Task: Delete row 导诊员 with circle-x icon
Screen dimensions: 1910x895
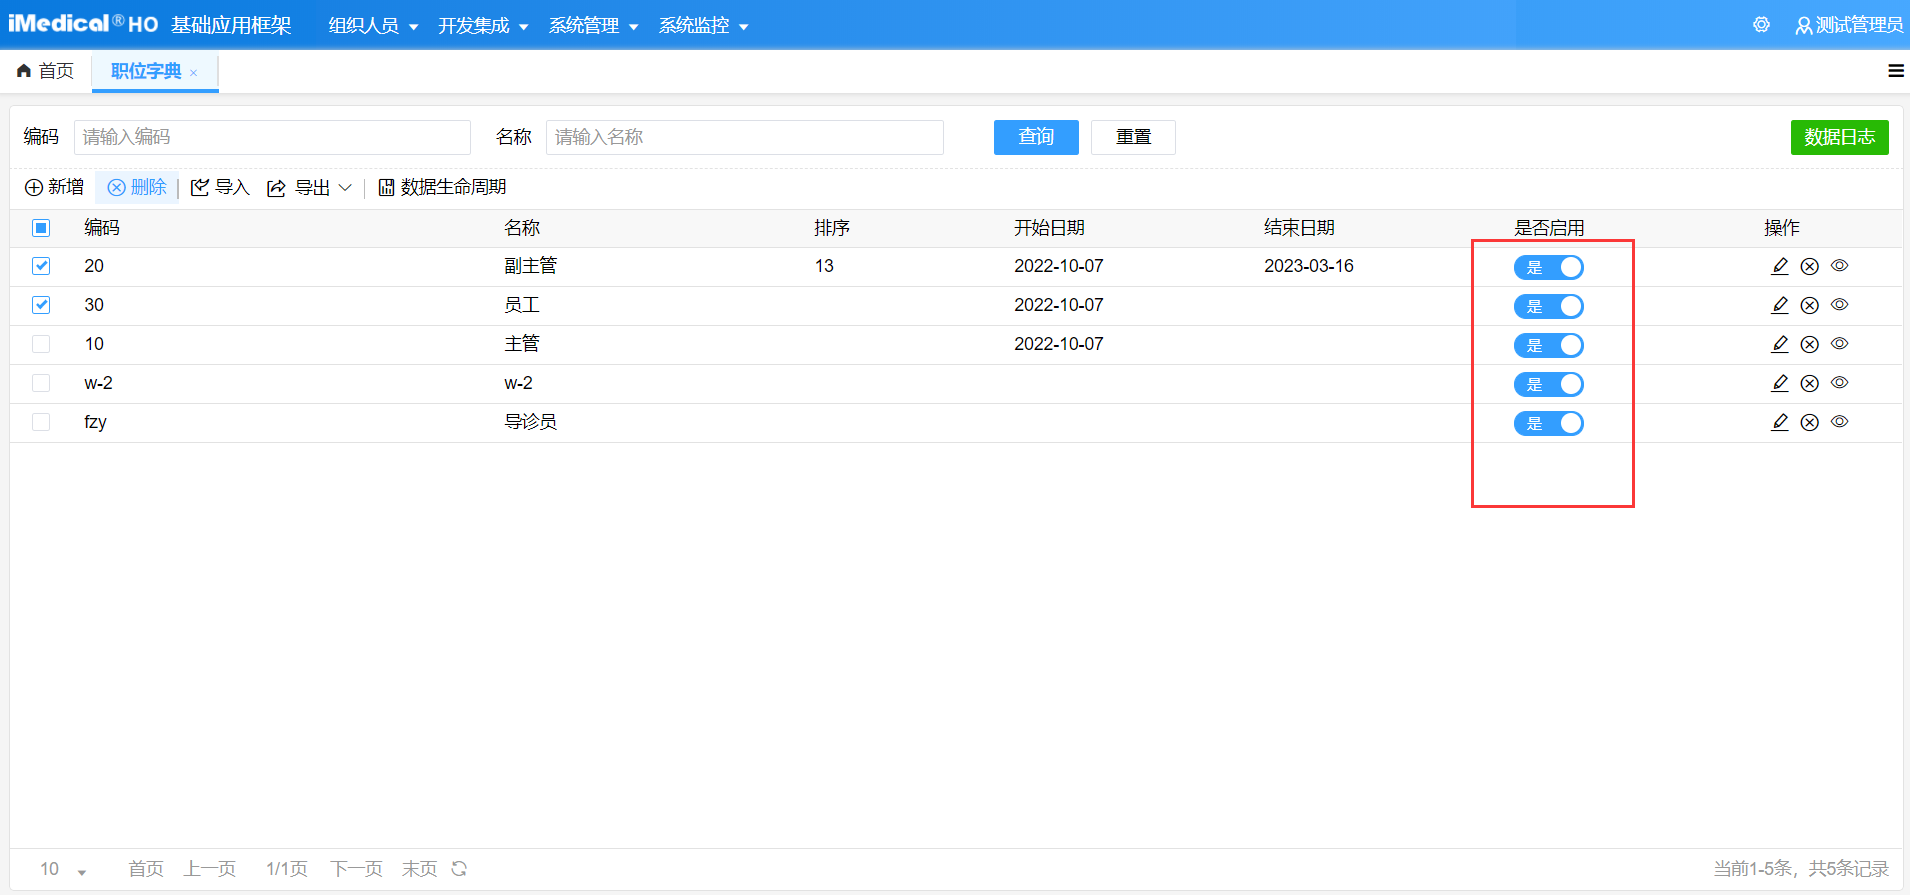Action: click(x=1810, y=422)
